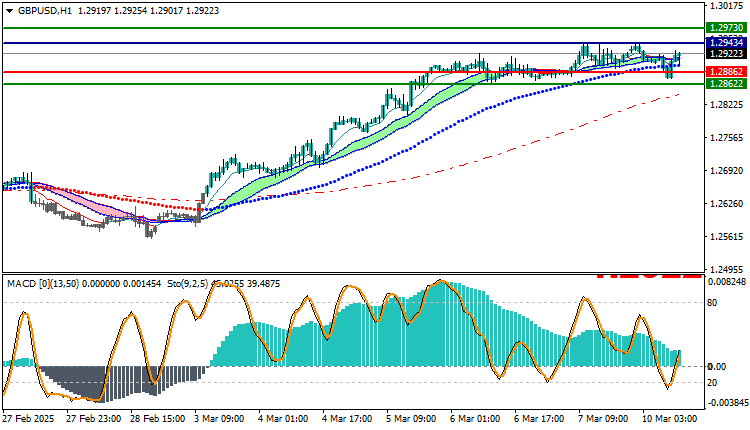Click the 5 Mar 09:00 time label
750x430 pixels.
pos(411,419)
